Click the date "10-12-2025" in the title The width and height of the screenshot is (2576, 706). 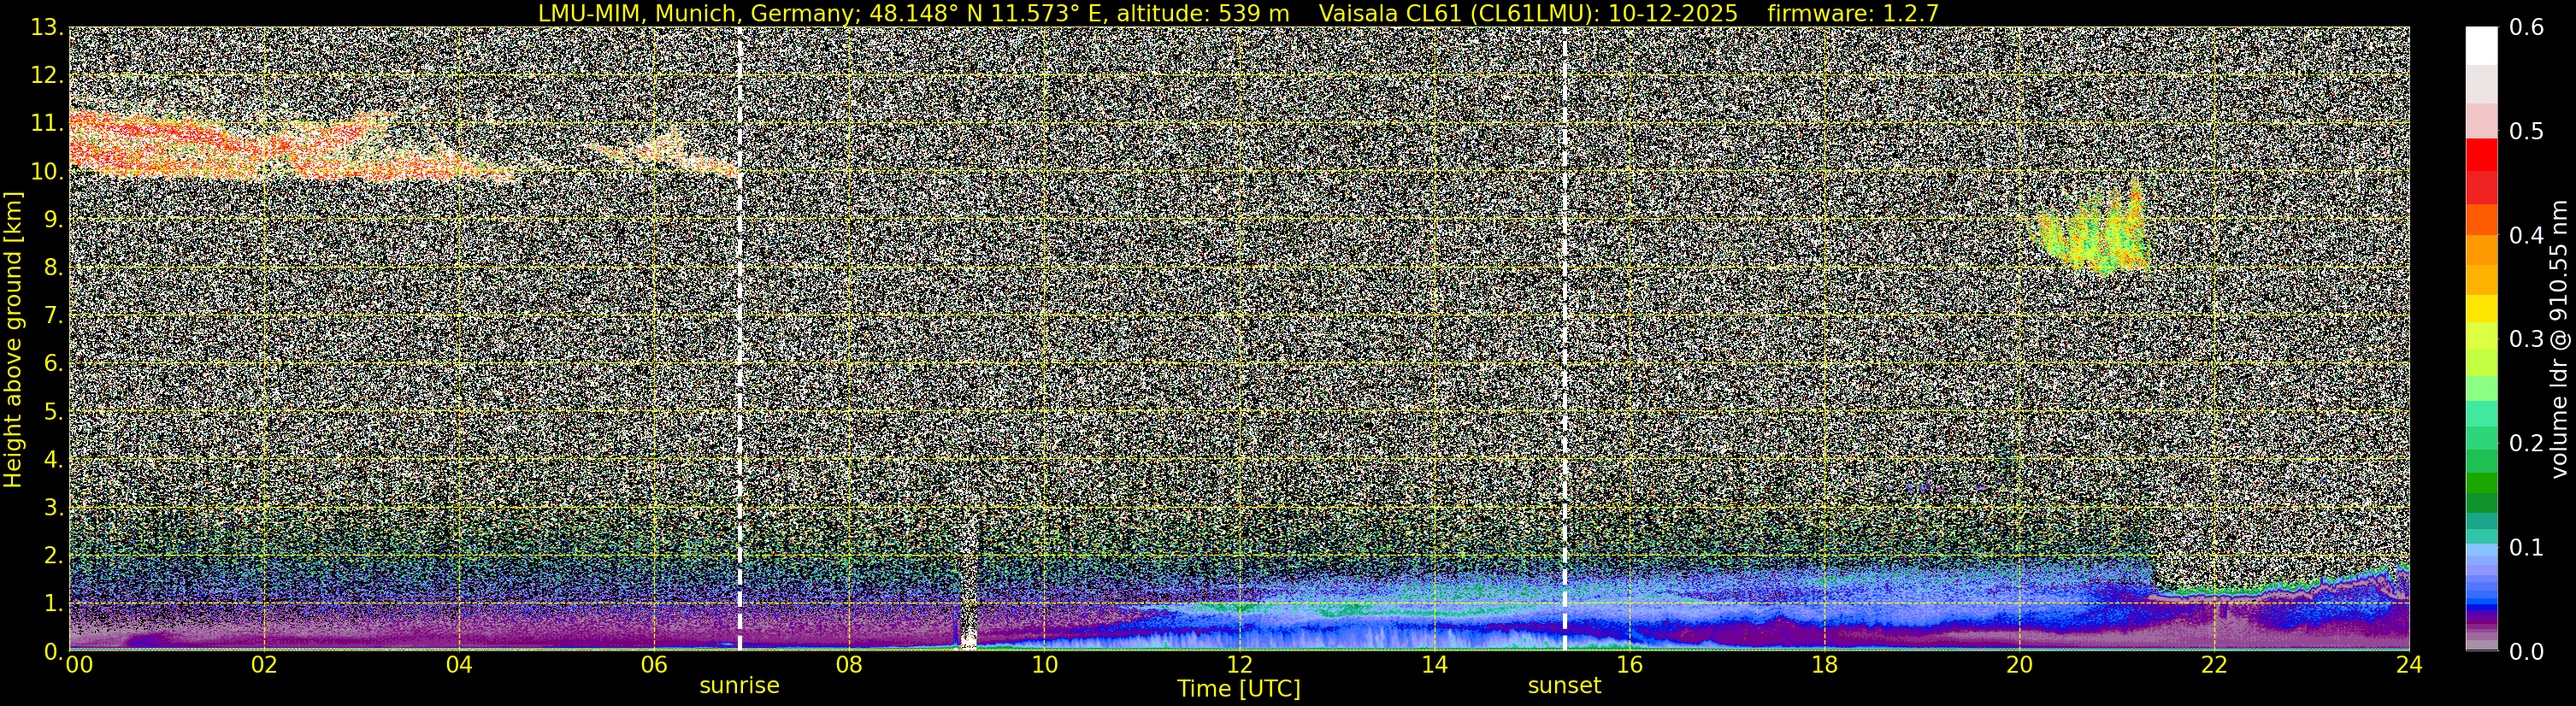(x=1673, y=13)
